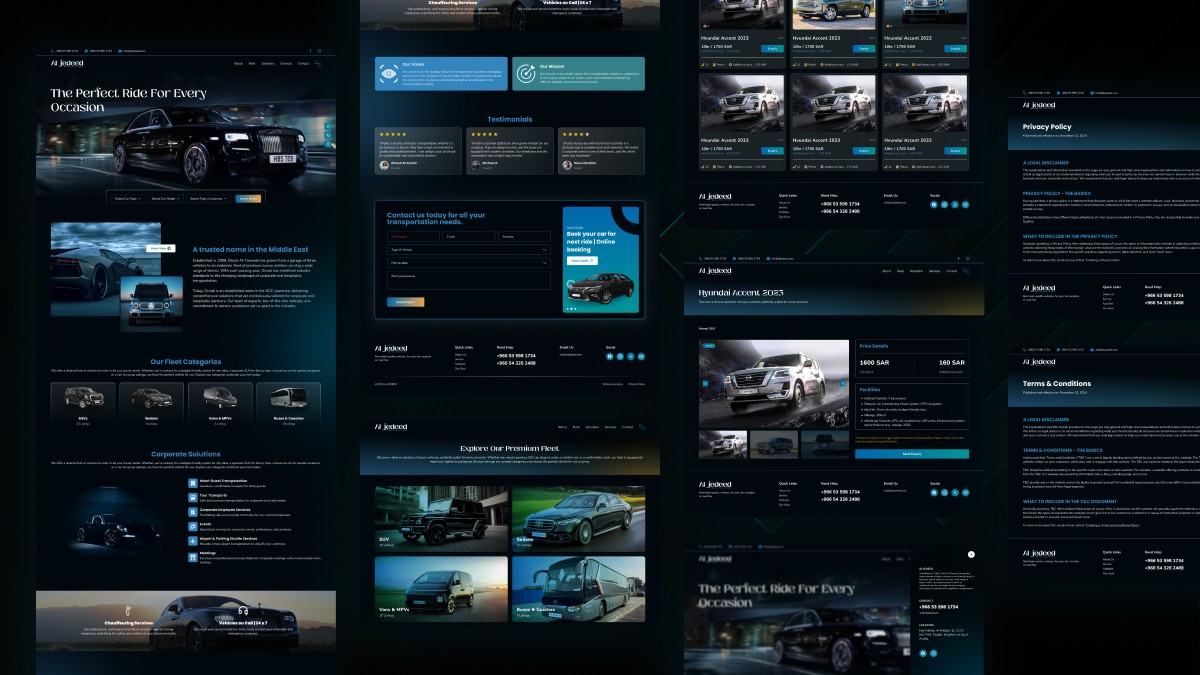This screenshot has width=1200, height=675.
Task: Open the Pick Up date dropdown in the contact form
Action: click(469, 263)
